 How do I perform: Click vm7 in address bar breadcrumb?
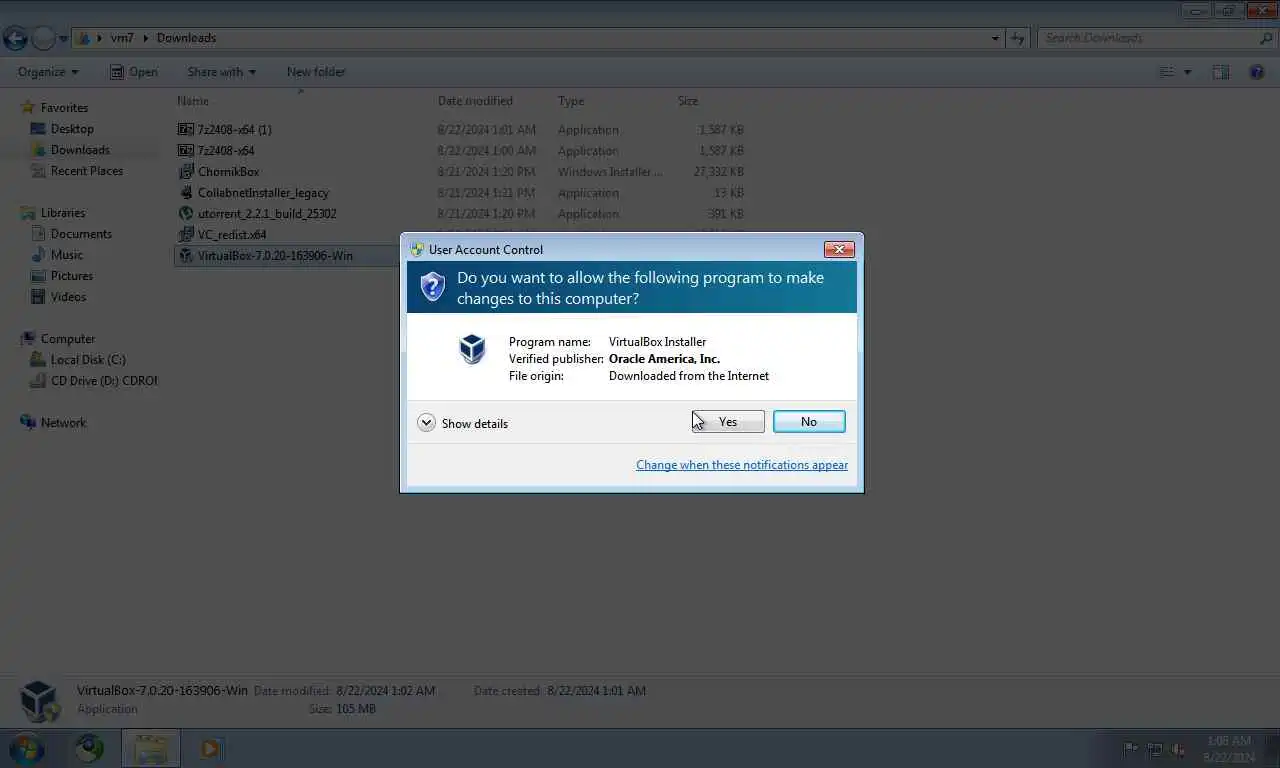point(122,38)
